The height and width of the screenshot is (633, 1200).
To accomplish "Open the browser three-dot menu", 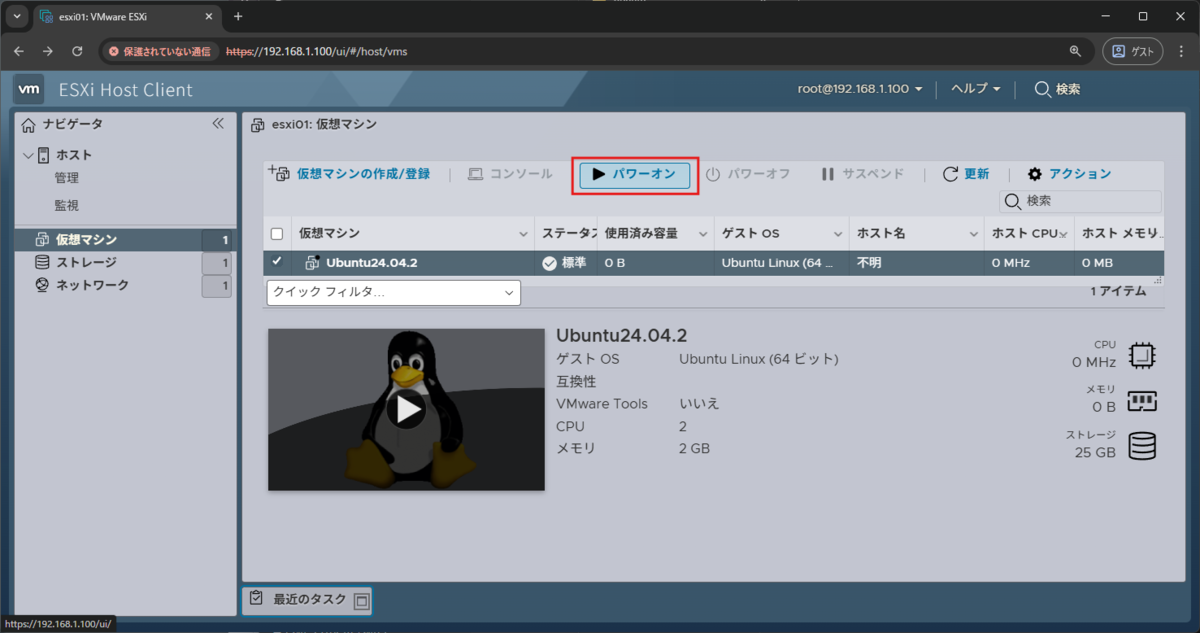I will 1182,51.
